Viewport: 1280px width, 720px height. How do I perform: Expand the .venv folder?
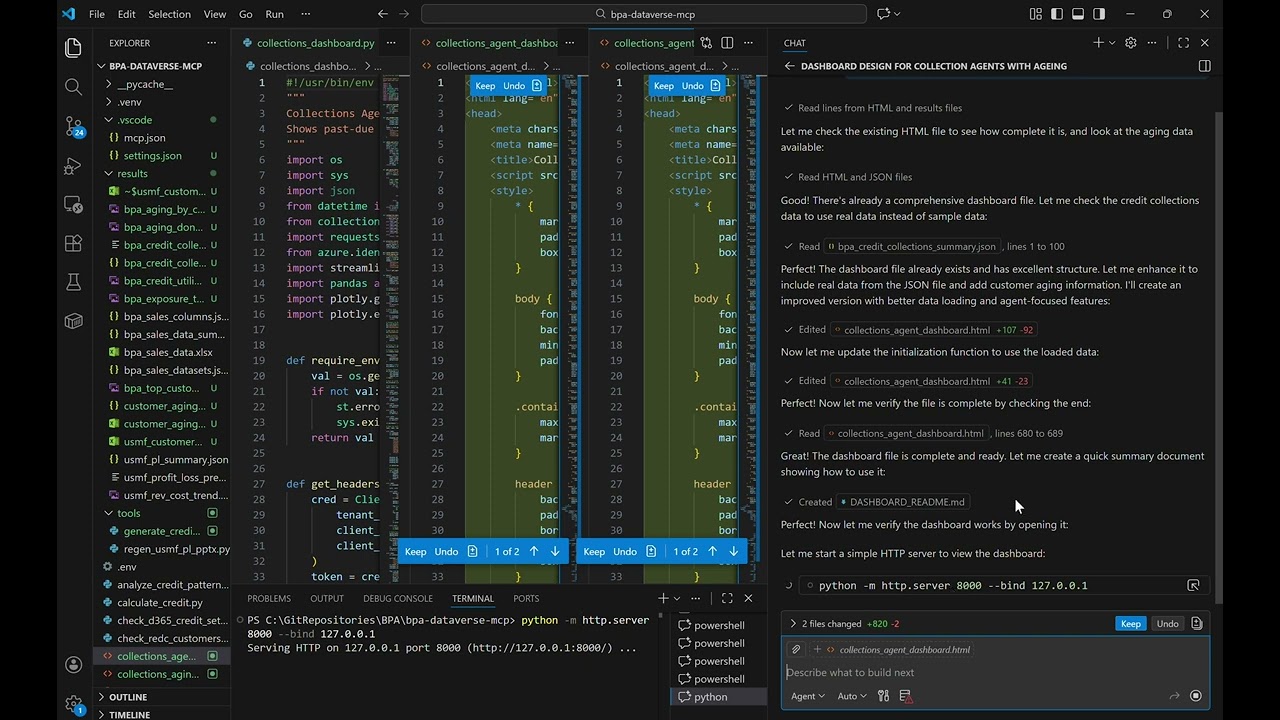[x=130, y=102]
